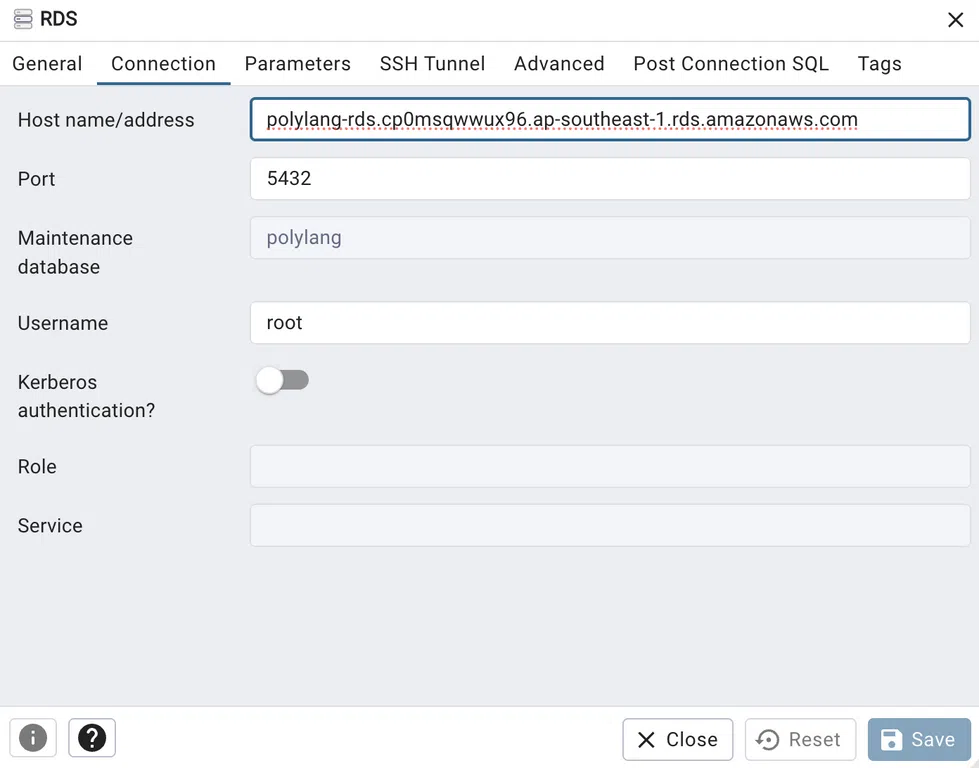Click the Reset button
Image resolution: width=979 pixels, height=768 pixels.
point(800,739)
